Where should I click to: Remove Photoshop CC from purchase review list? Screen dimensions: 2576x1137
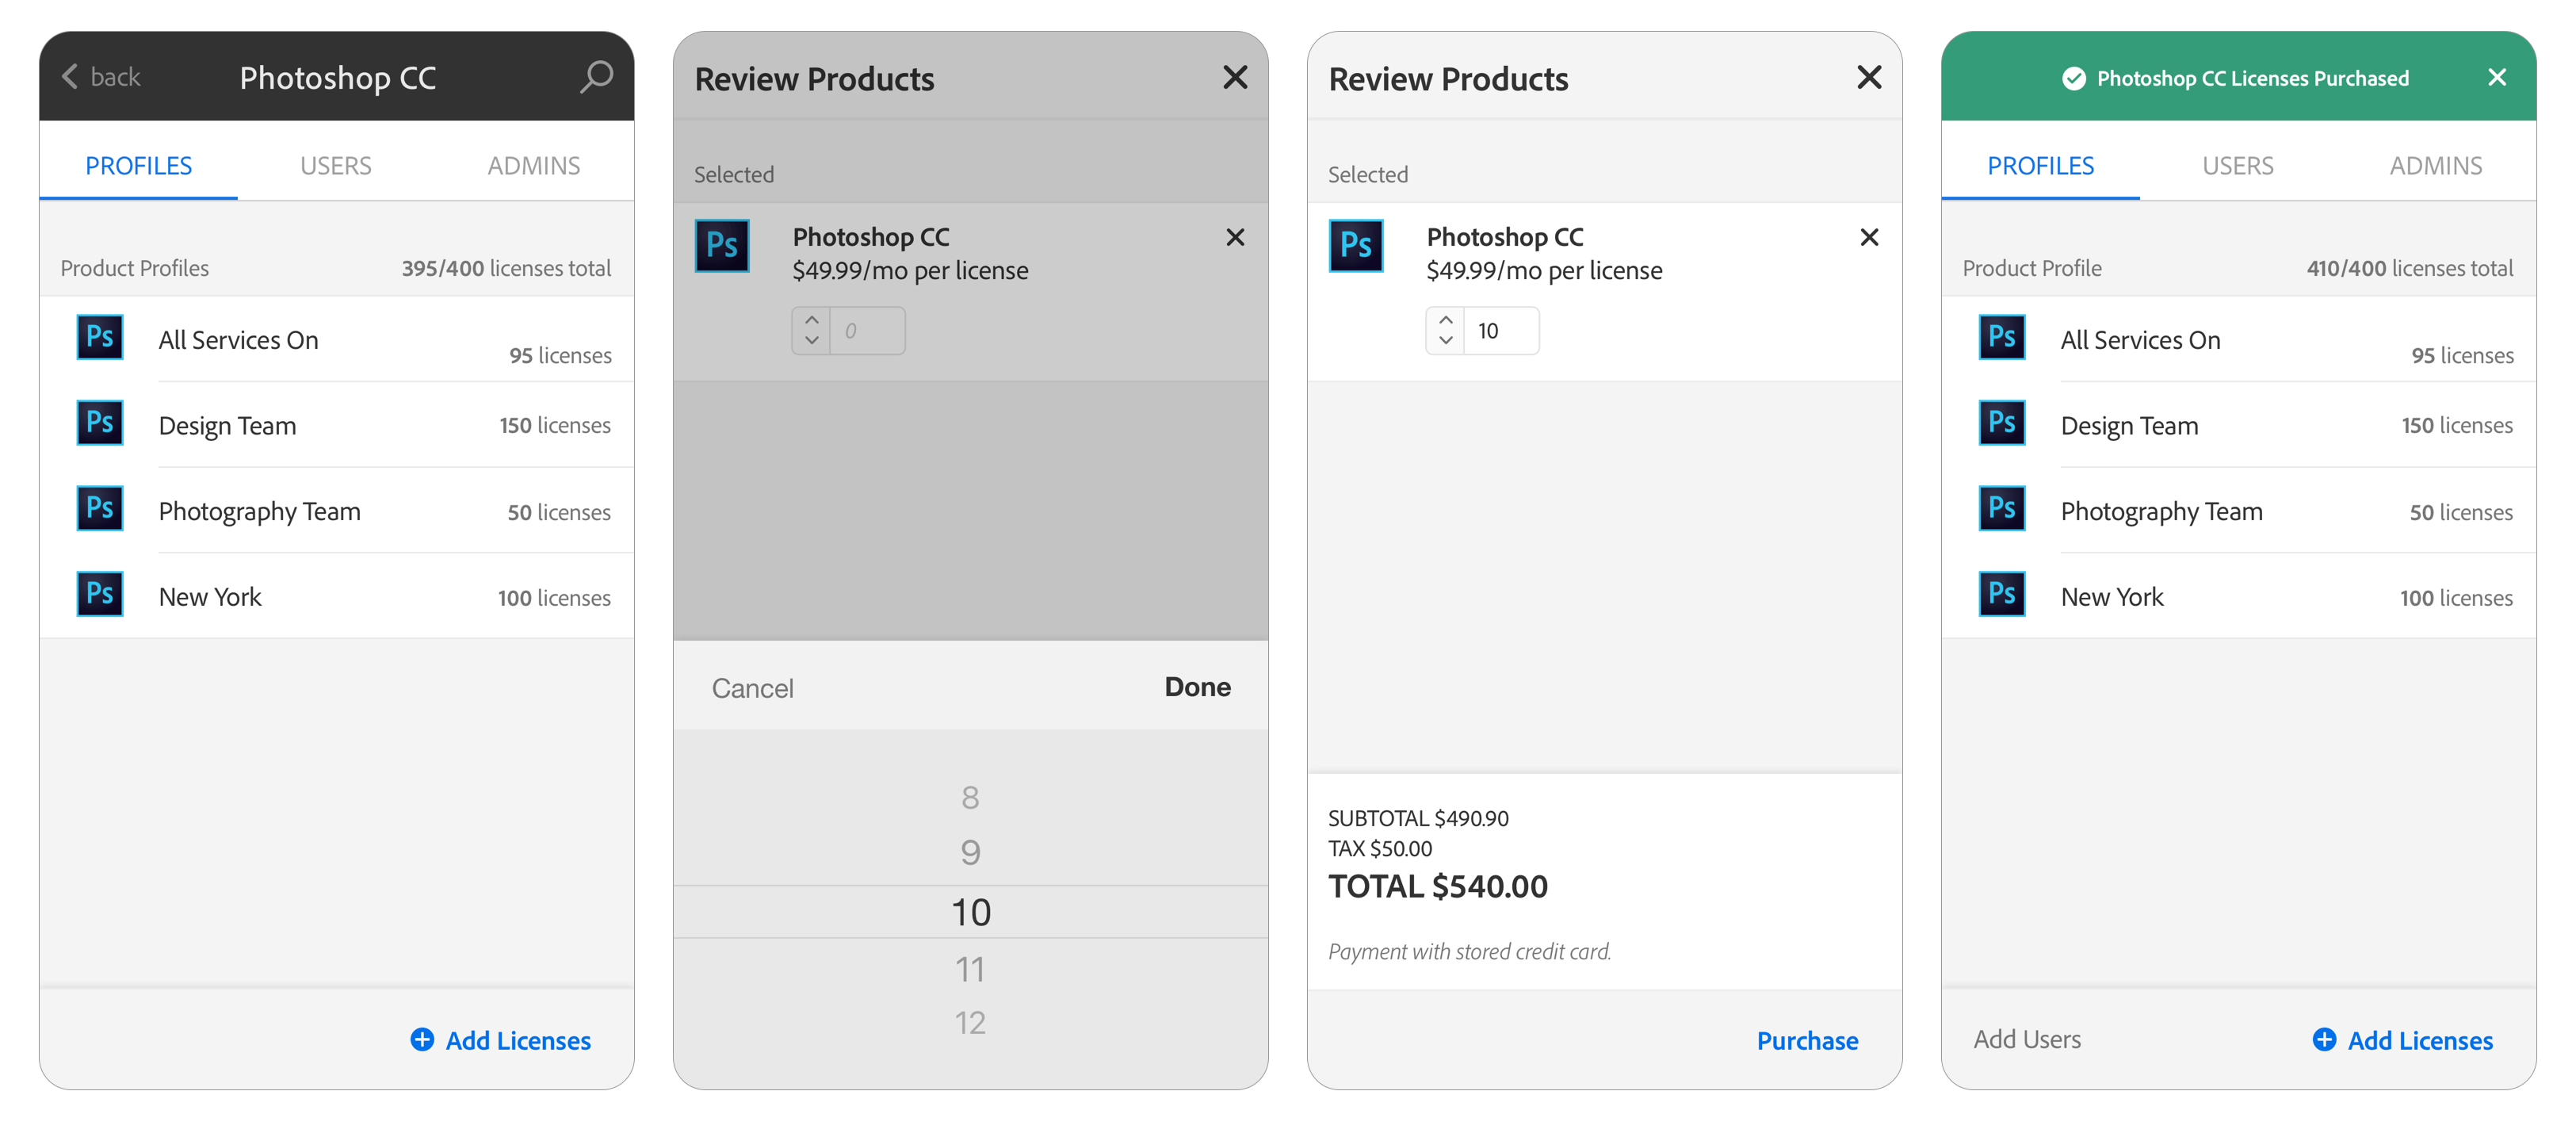tap(1868, 238)
